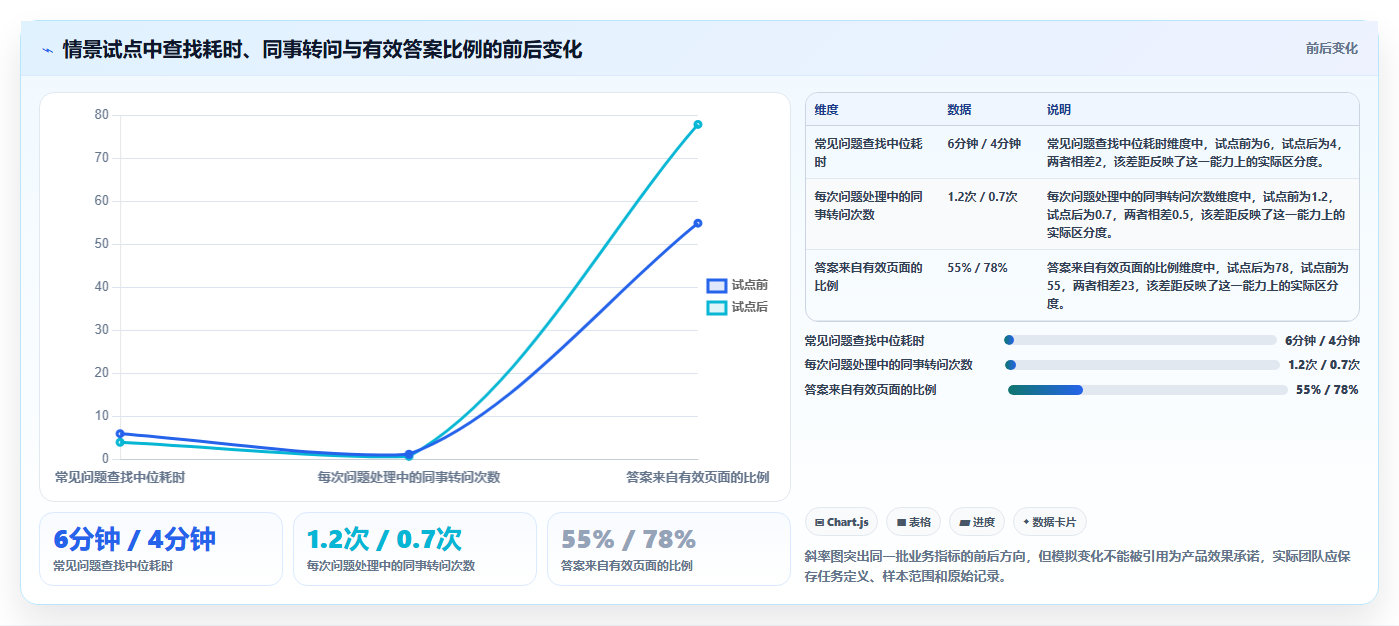Click x-axis label 答案来自有效页面的比例
The width and height of the screenshot is (1399, 626).
pos(697,478)
